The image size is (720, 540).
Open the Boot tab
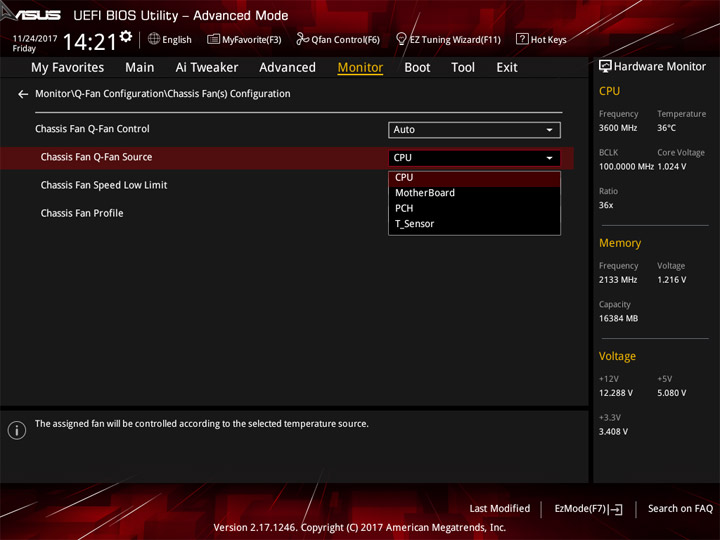coord(417,68)
